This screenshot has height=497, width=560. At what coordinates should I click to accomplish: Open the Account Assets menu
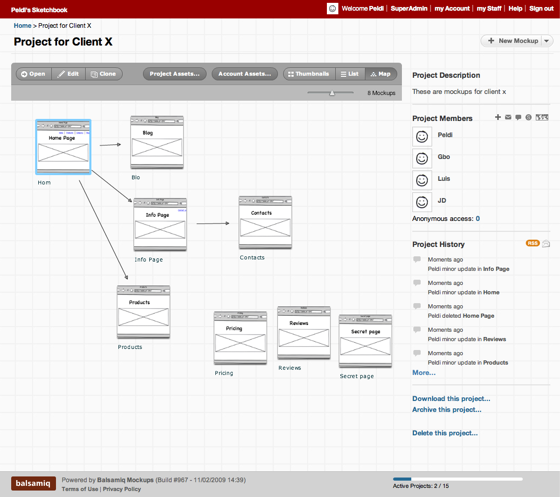click(x=245, y=74)
